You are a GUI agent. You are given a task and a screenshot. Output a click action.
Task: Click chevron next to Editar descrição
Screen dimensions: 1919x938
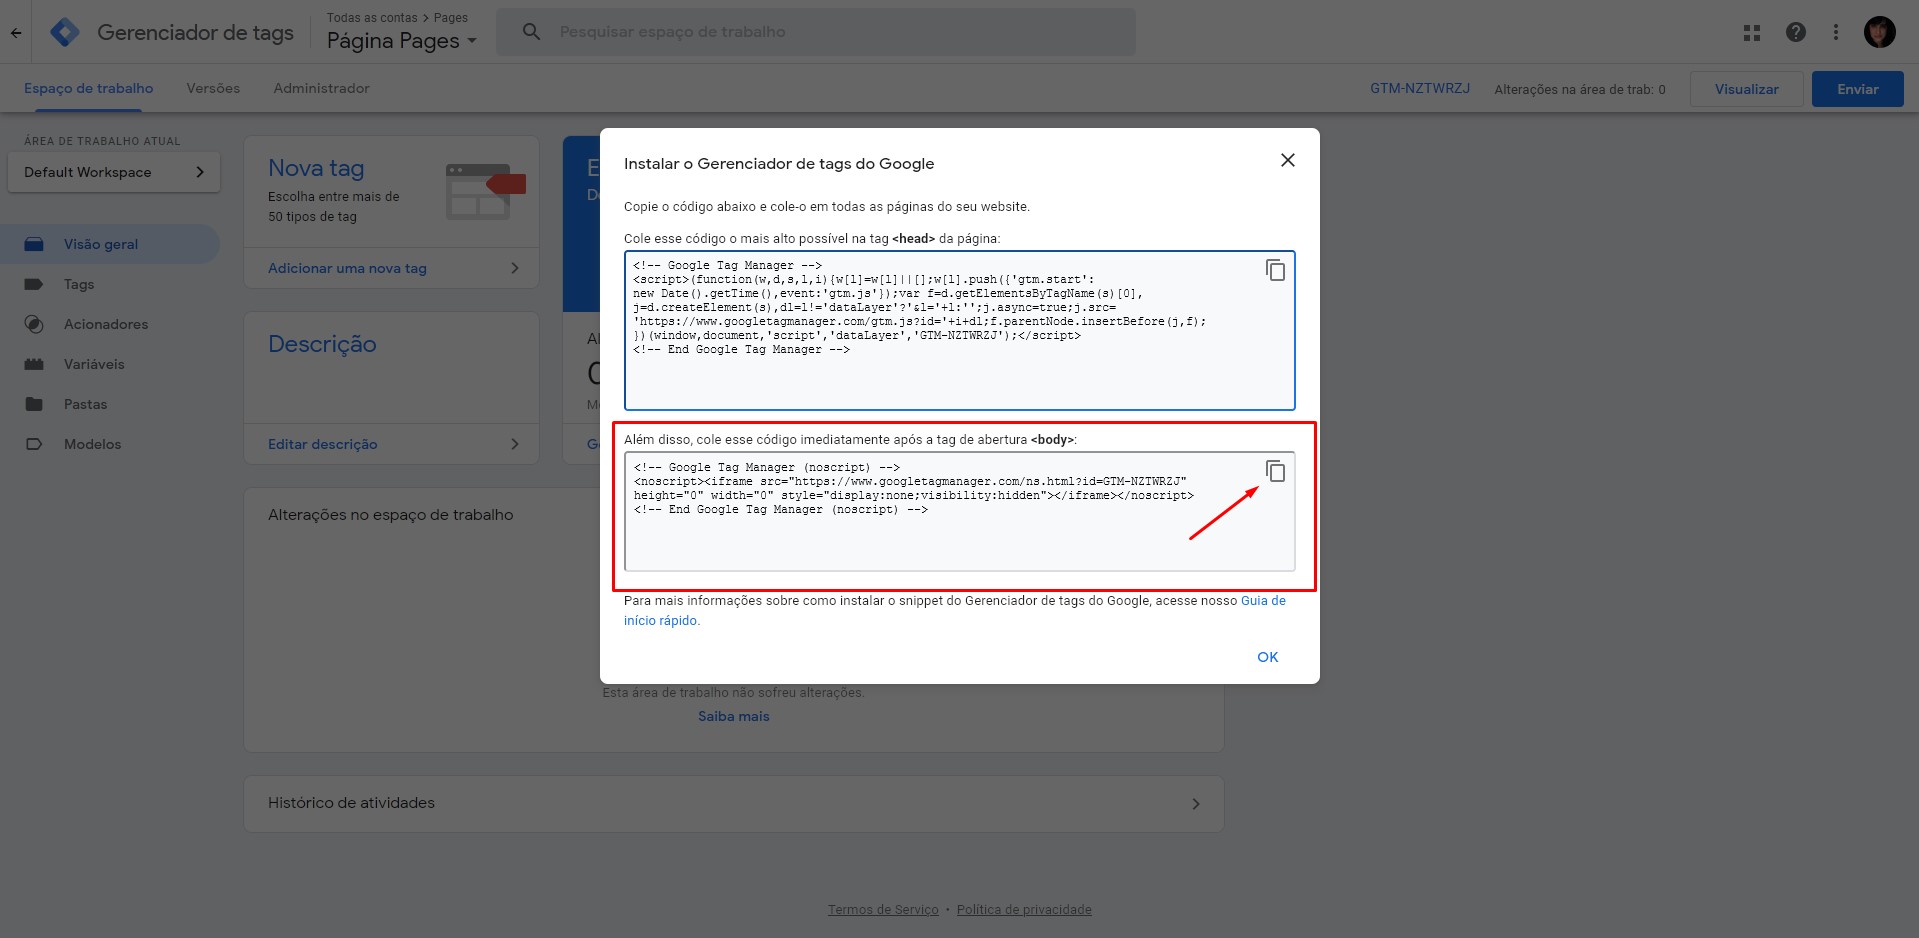point(515,444)
